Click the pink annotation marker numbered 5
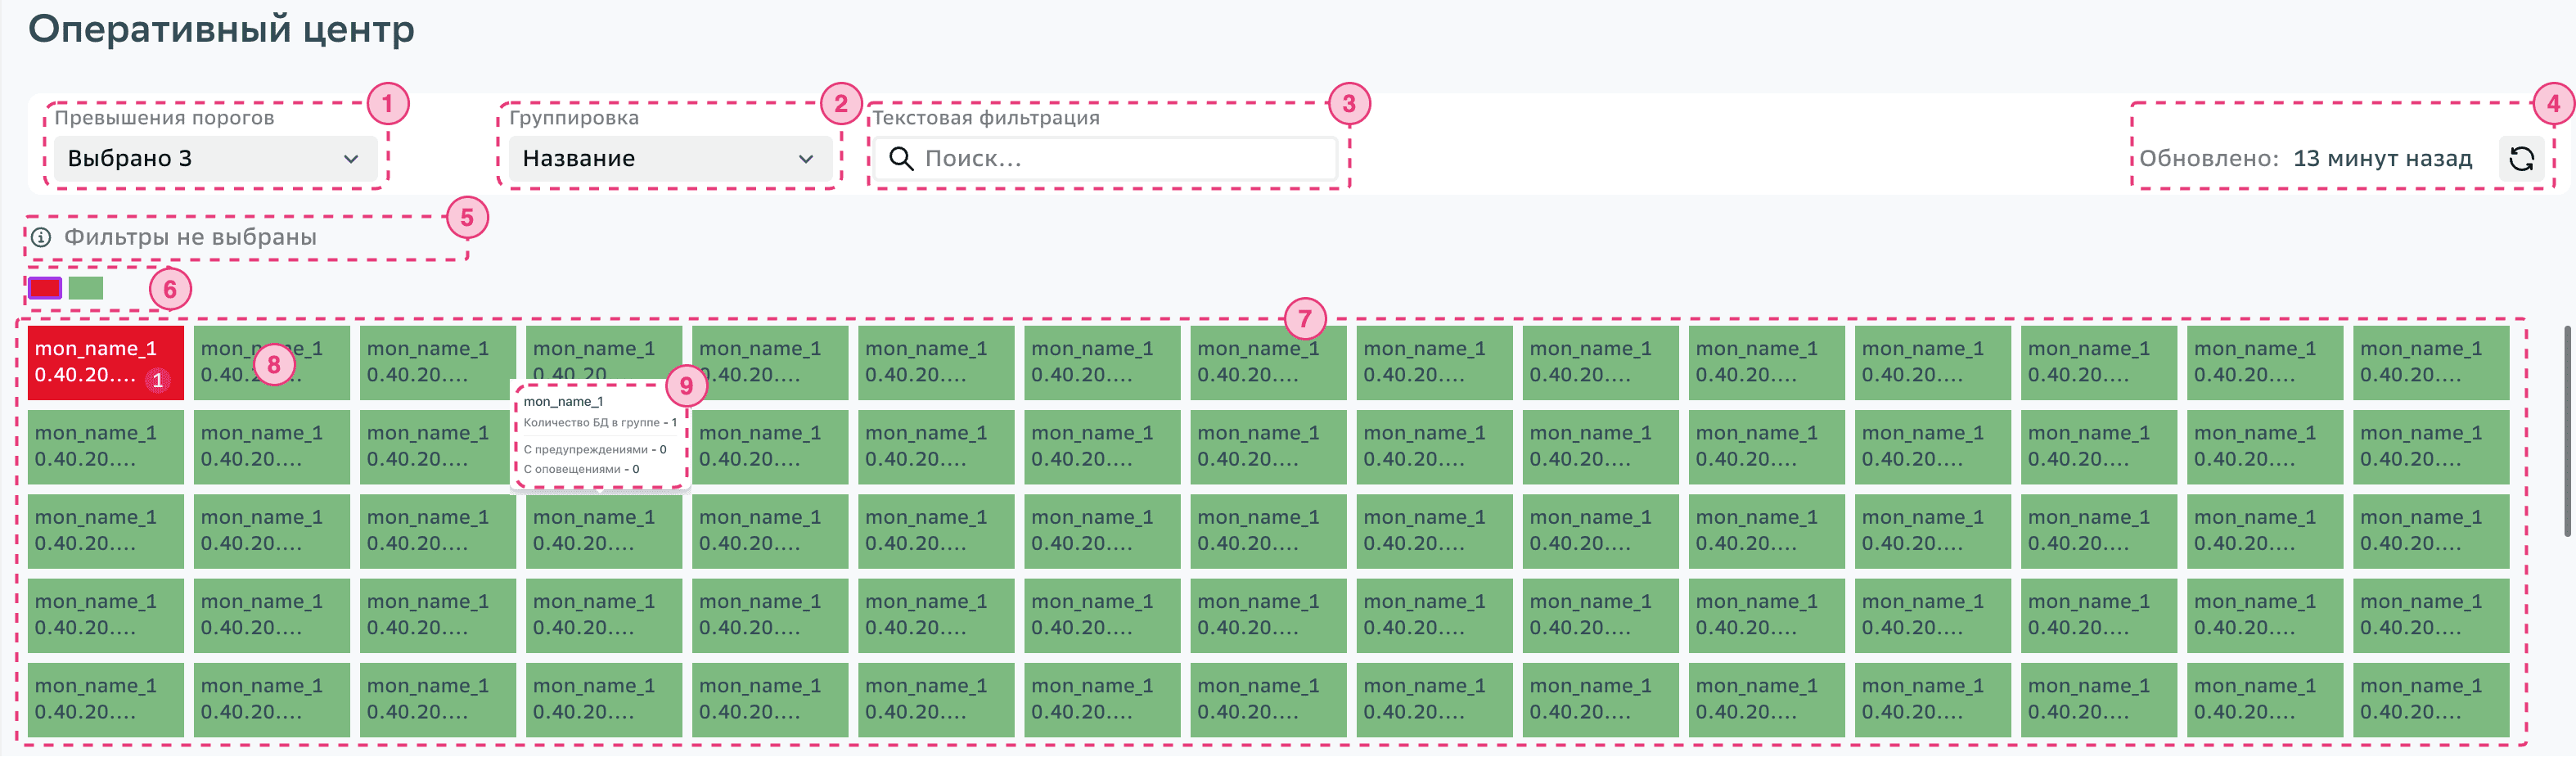Image resolution: width=2576 pixels, height=757 pixels. click(x=467, y=218)
